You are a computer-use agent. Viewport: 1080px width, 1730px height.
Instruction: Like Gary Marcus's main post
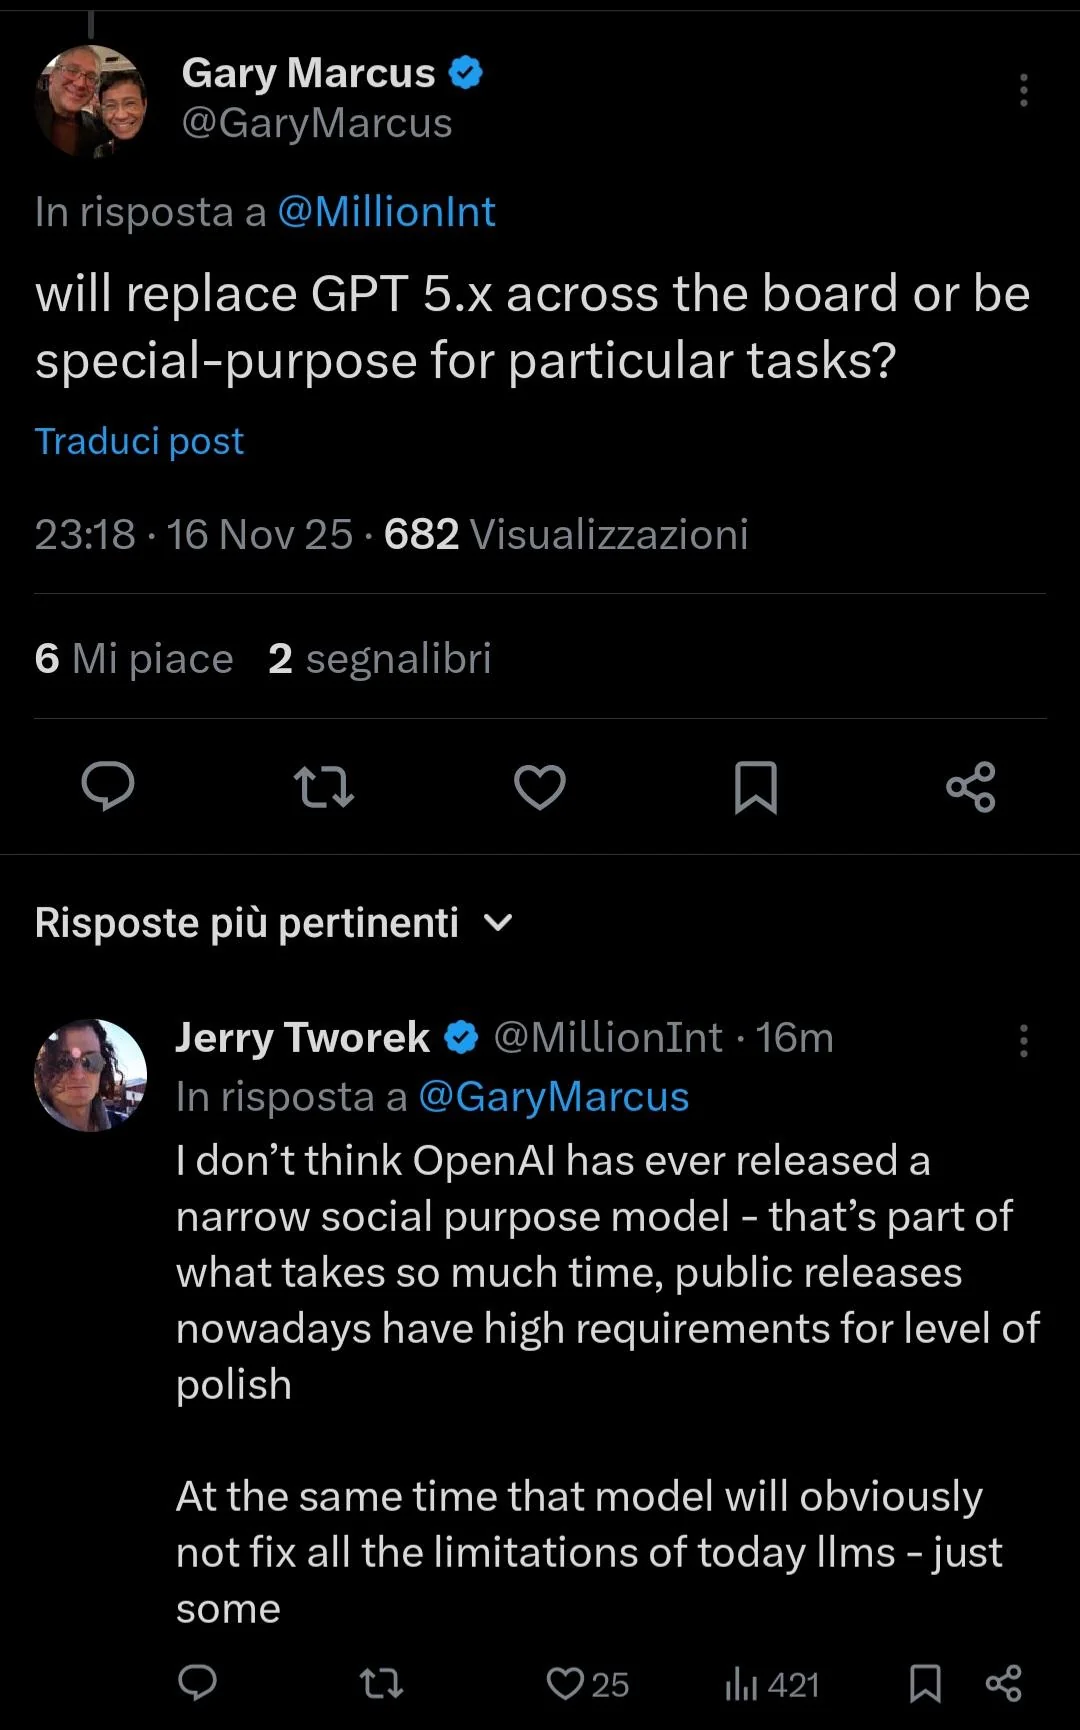click(x=540, y=786)
